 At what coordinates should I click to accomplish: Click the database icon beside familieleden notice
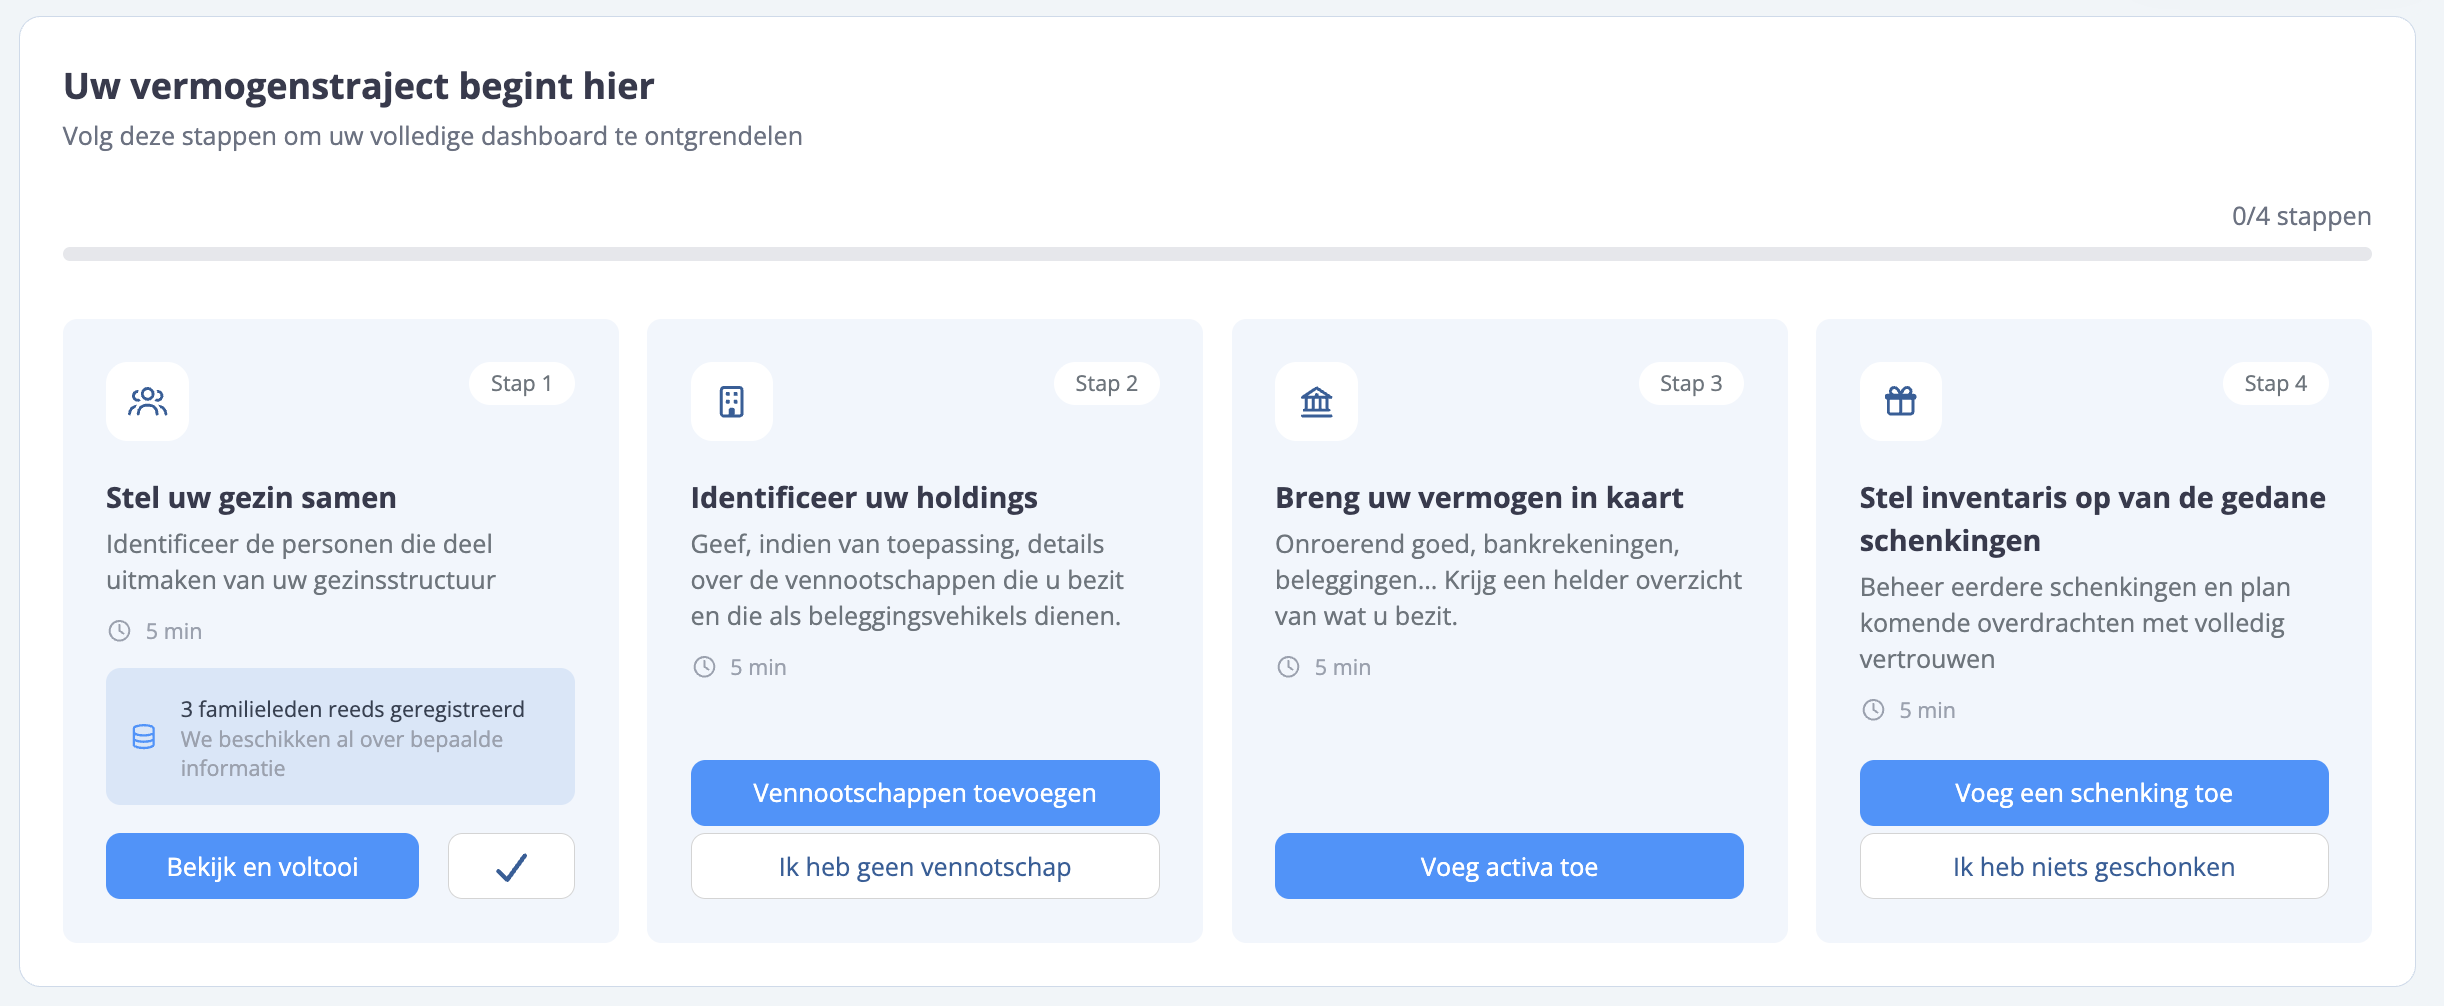click(144, 737)
